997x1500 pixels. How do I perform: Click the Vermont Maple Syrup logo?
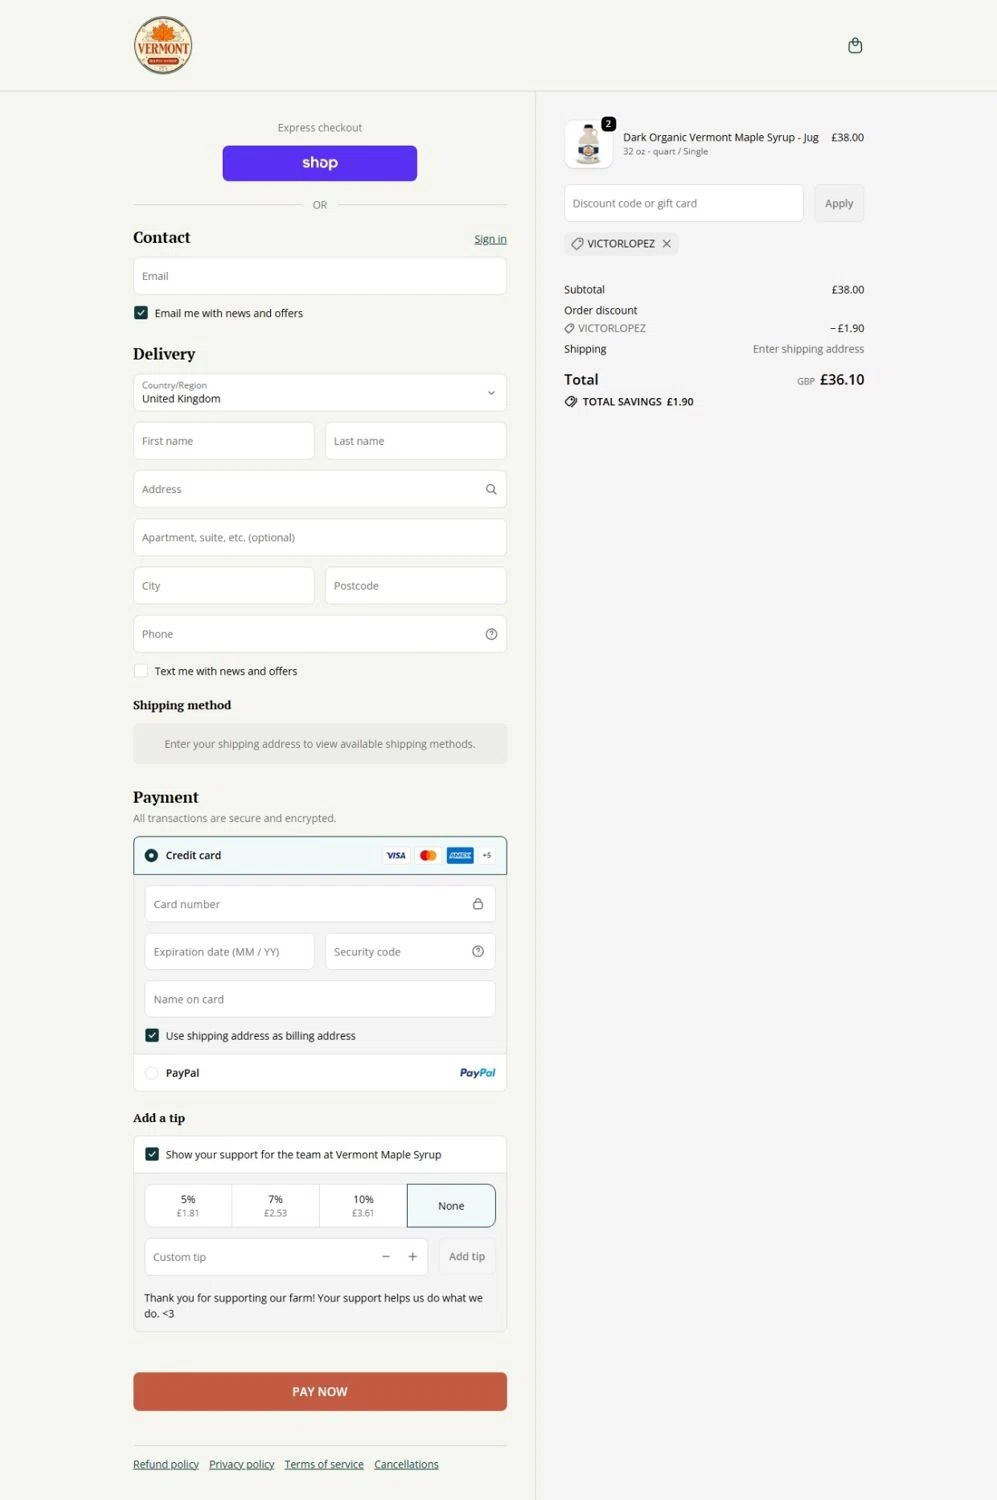coord(163,45)
